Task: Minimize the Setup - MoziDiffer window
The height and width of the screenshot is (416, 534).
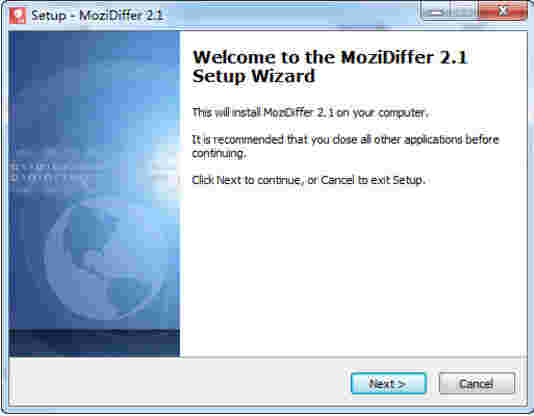Action: coord(436,11)
